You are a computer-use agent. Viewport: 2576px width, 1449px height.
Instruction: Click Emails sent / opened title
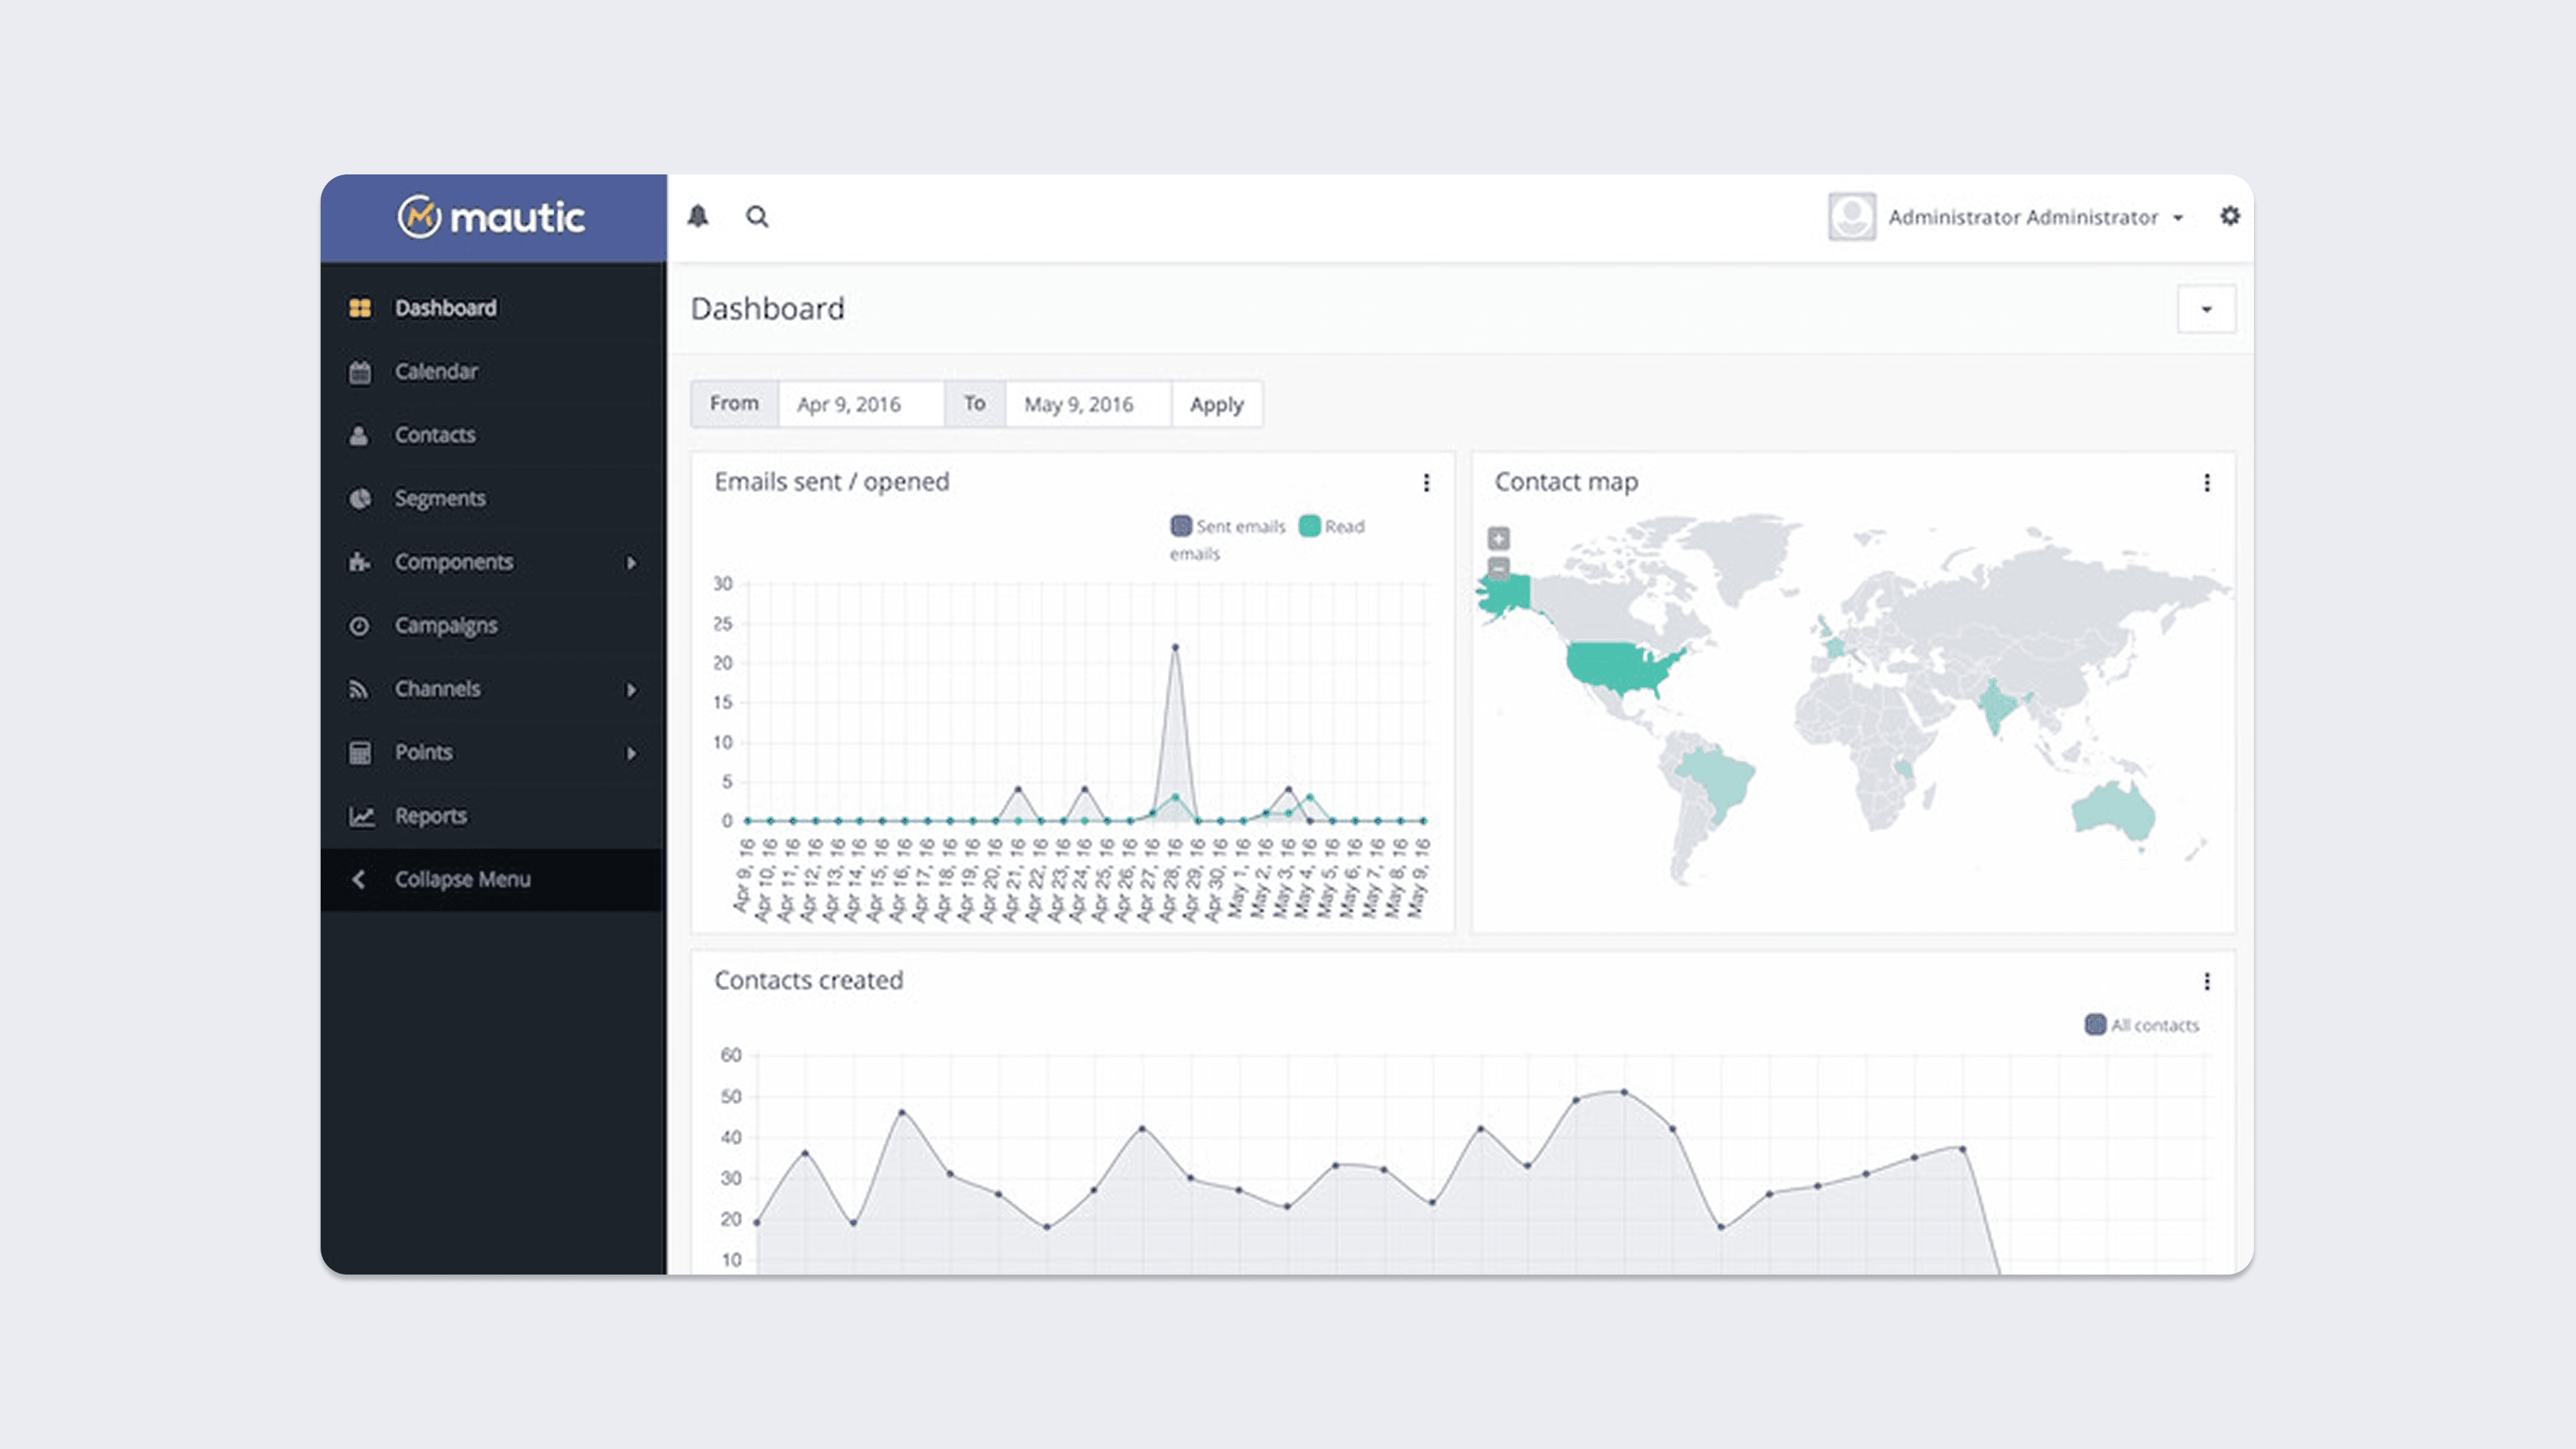click(x=831, y=482)
